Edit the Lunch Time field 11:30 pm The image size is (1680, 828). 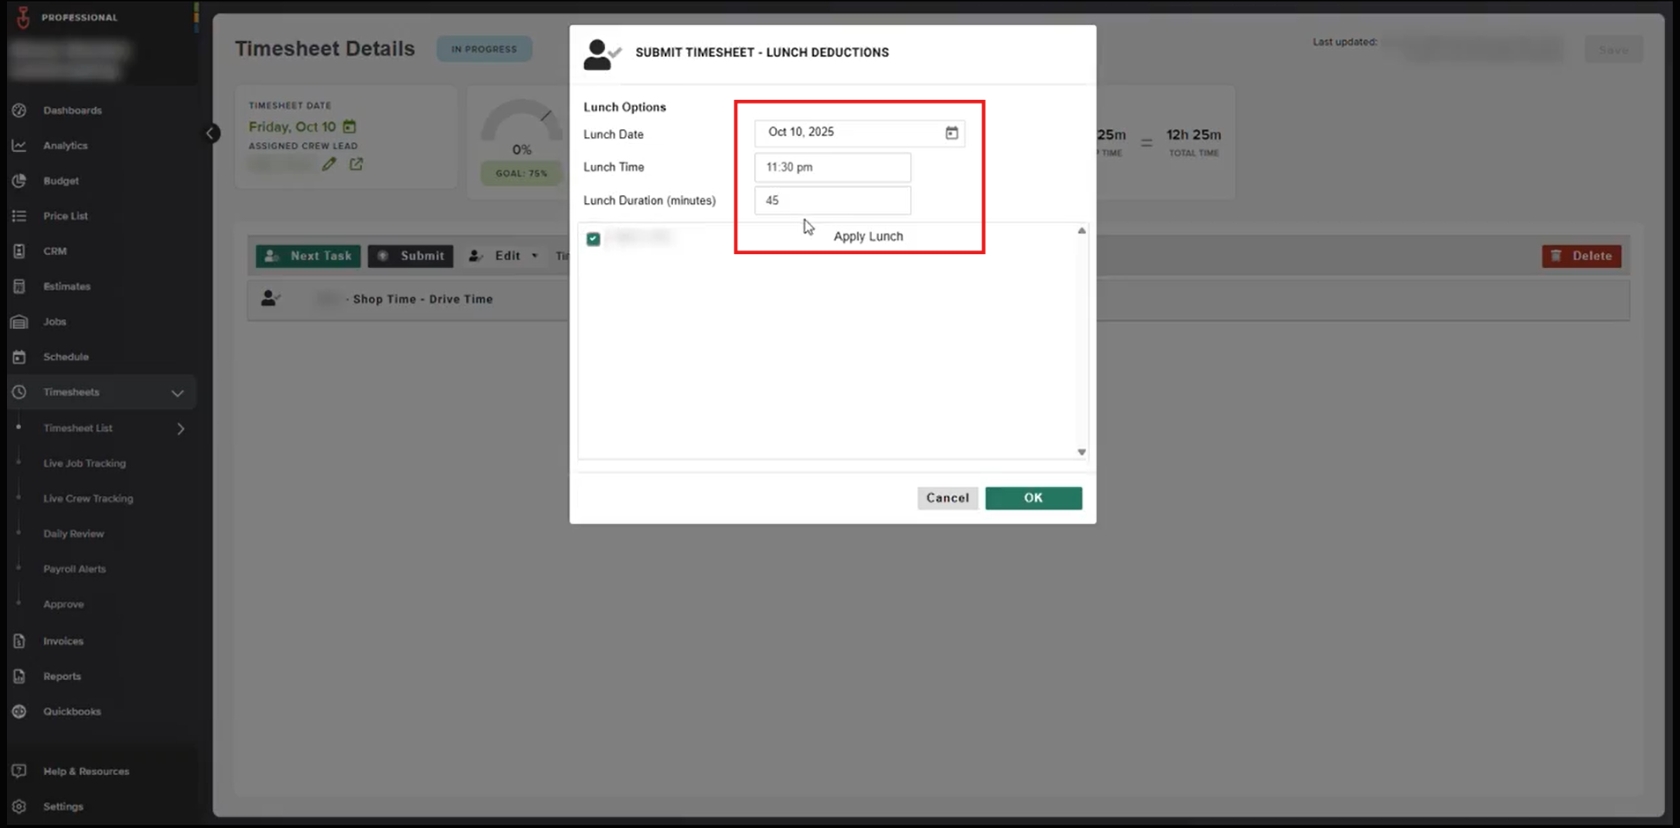[832, 167]
